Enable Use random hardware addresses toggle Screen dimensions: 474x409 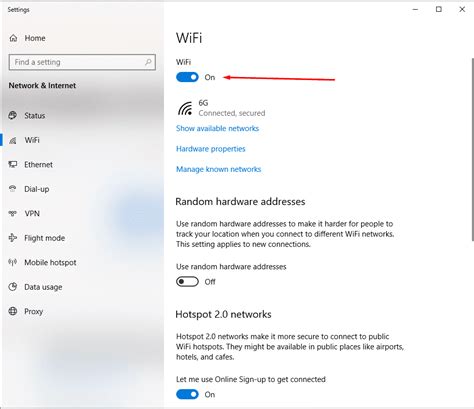[187, 282]
